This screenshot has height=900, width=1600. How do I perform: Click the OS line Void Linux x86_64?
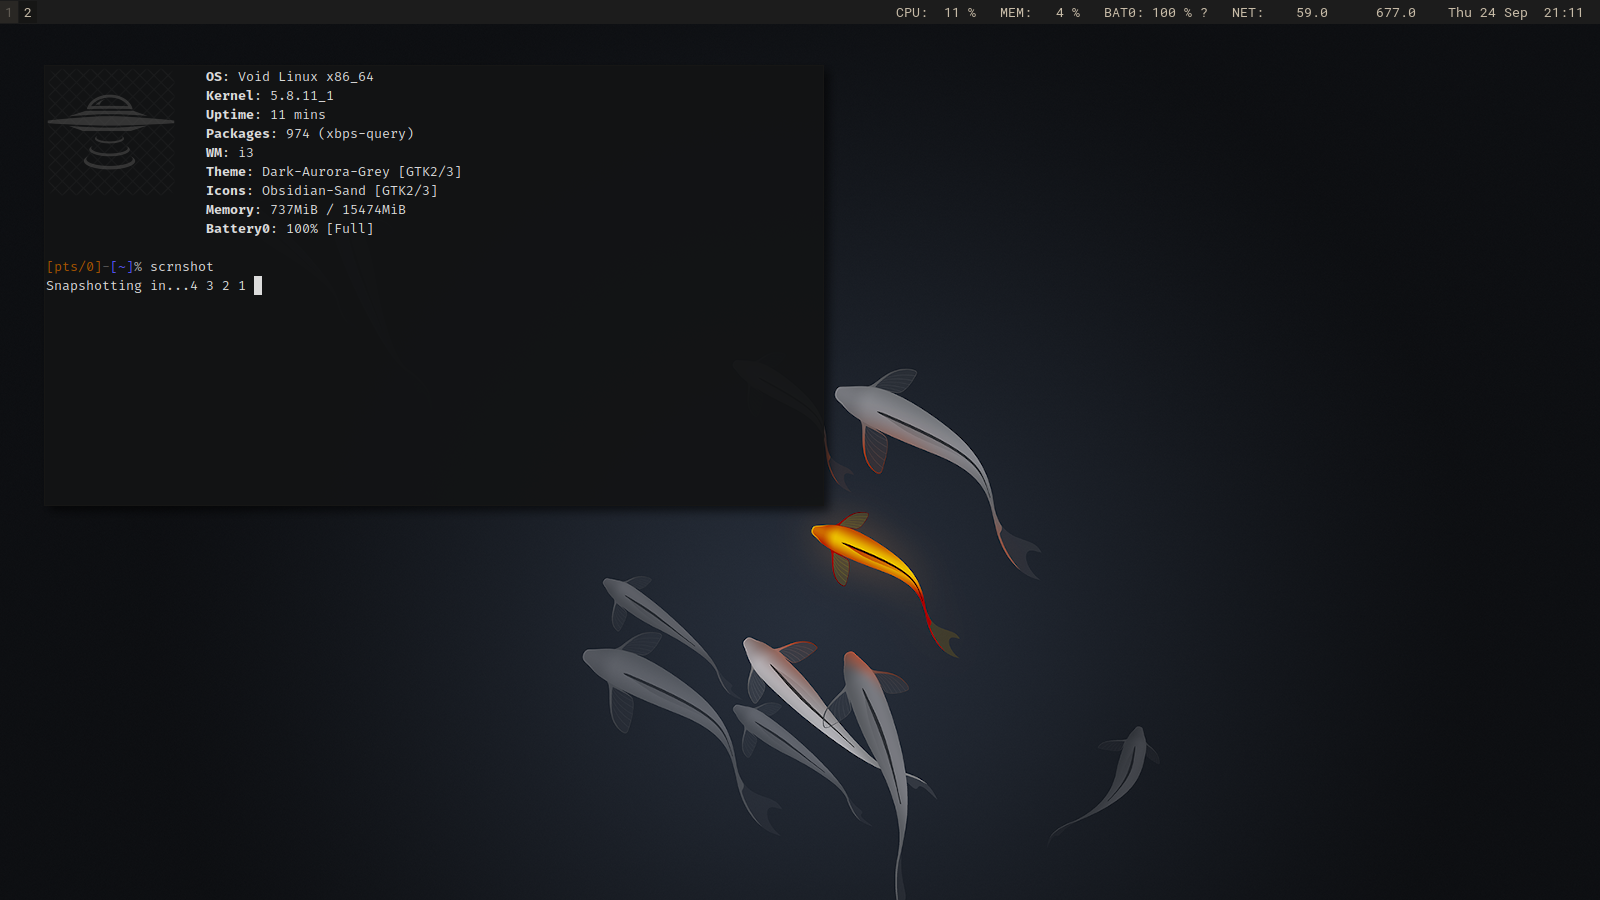pos(289,77)
